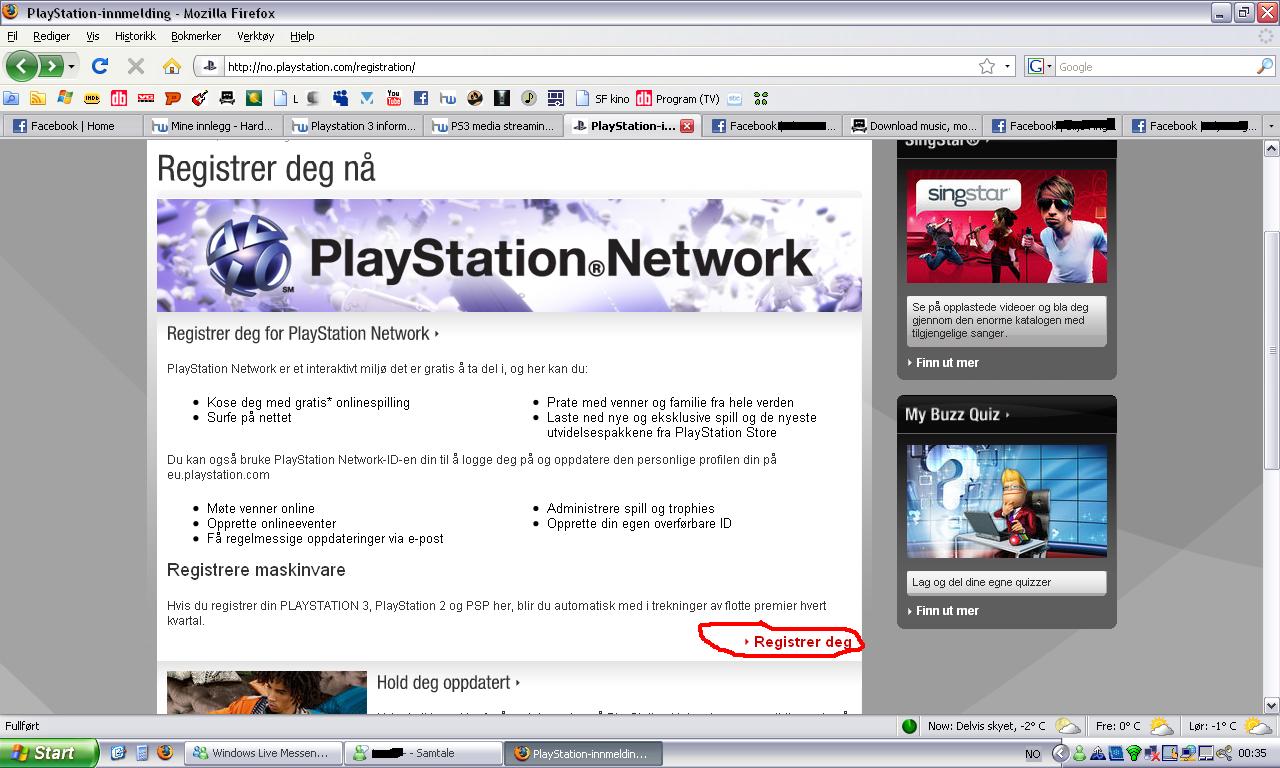Switch to Windows Live Messenger taskbar item
This screenshot has width=1280, height=768.
pyautogui.click(x=263, y=753)
